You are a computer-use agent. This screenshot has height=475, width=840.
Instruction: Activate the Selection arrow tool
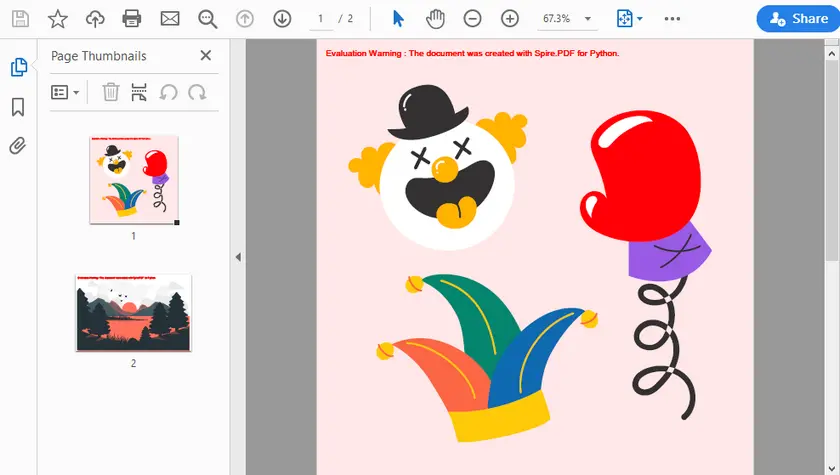(x=398, y=19)
